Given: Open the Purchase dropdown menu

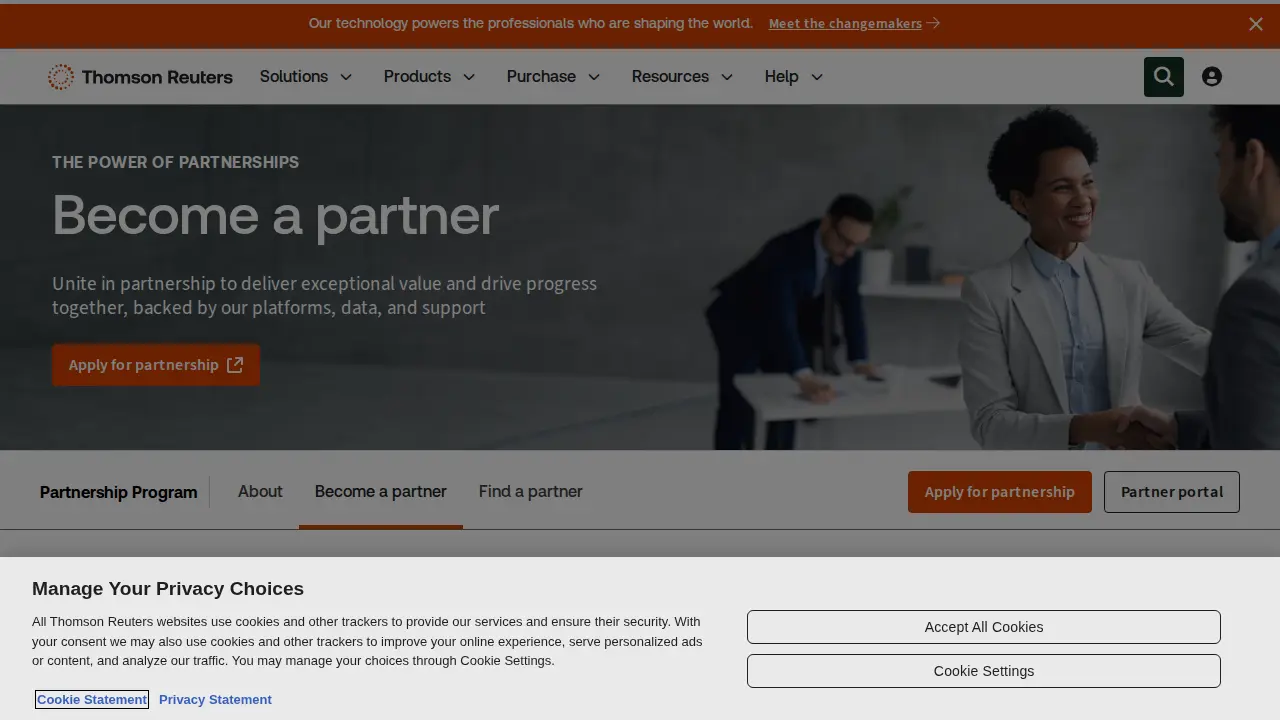Looking at the screenshot, I should pos(554,77).
